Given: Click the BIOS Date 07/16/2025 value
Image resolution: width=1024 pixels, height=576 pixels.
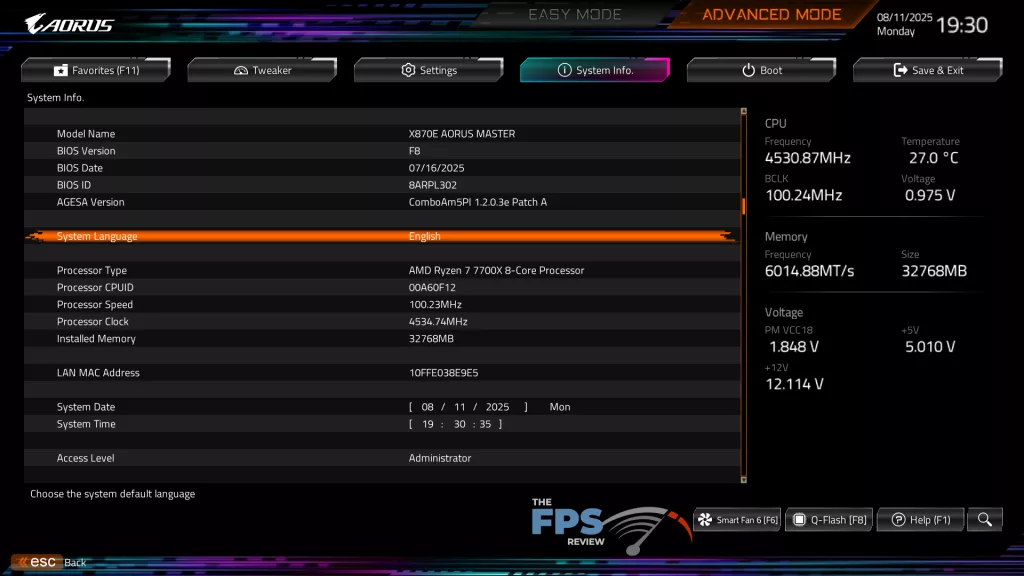Looking at the screenshot, I should pyautogui.click(x=436, y=168).
